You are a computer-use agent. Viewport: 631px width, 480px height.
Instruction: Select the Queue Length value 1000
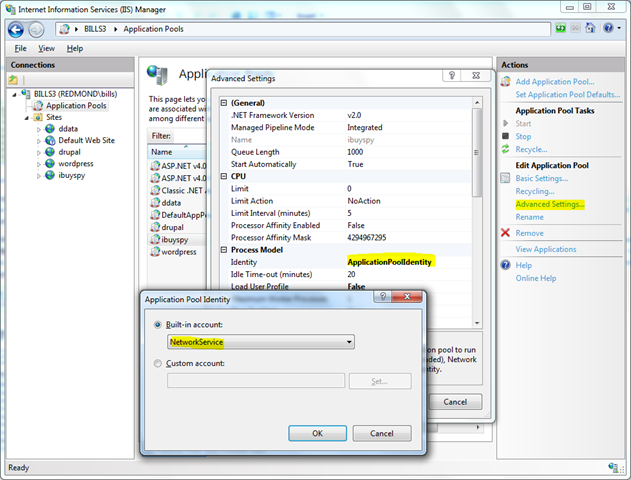click(x=355, y=152)
